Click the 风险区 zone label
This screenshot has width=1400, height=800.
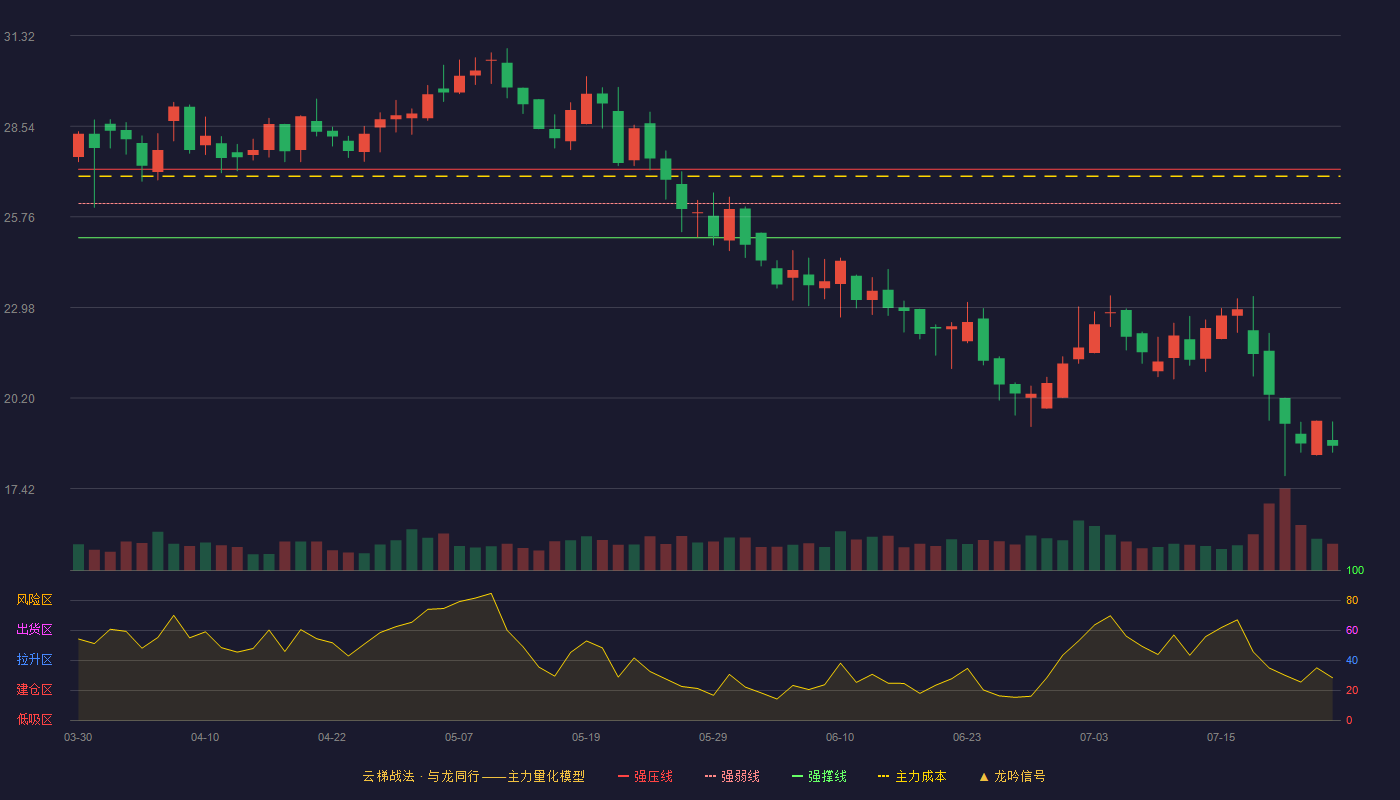click(x=34, y=600)
